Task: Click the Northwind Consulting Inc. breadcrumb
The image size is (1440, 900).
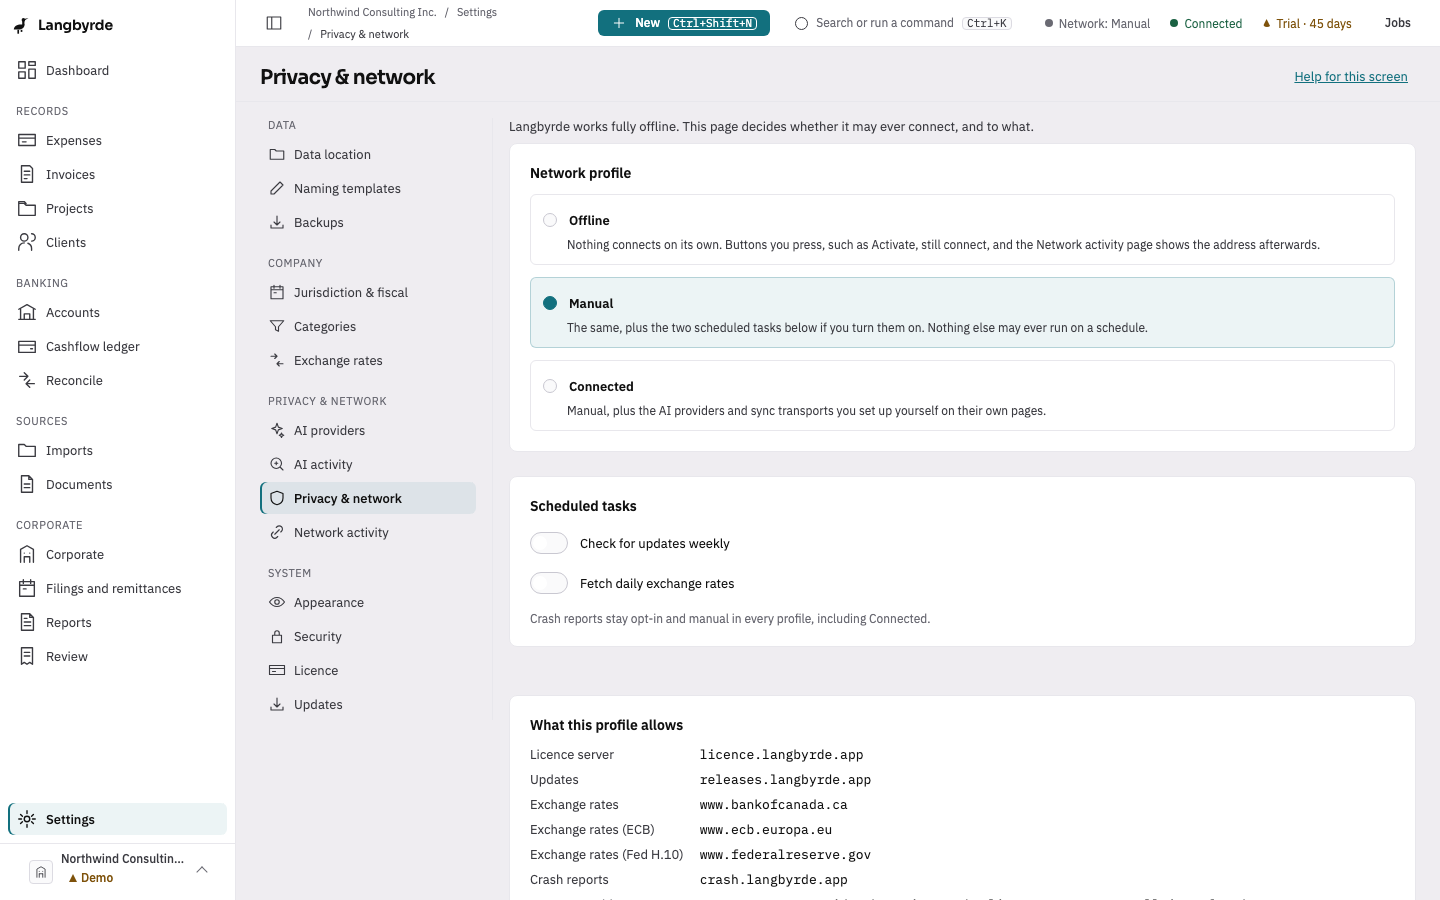Action: point(372,12)
